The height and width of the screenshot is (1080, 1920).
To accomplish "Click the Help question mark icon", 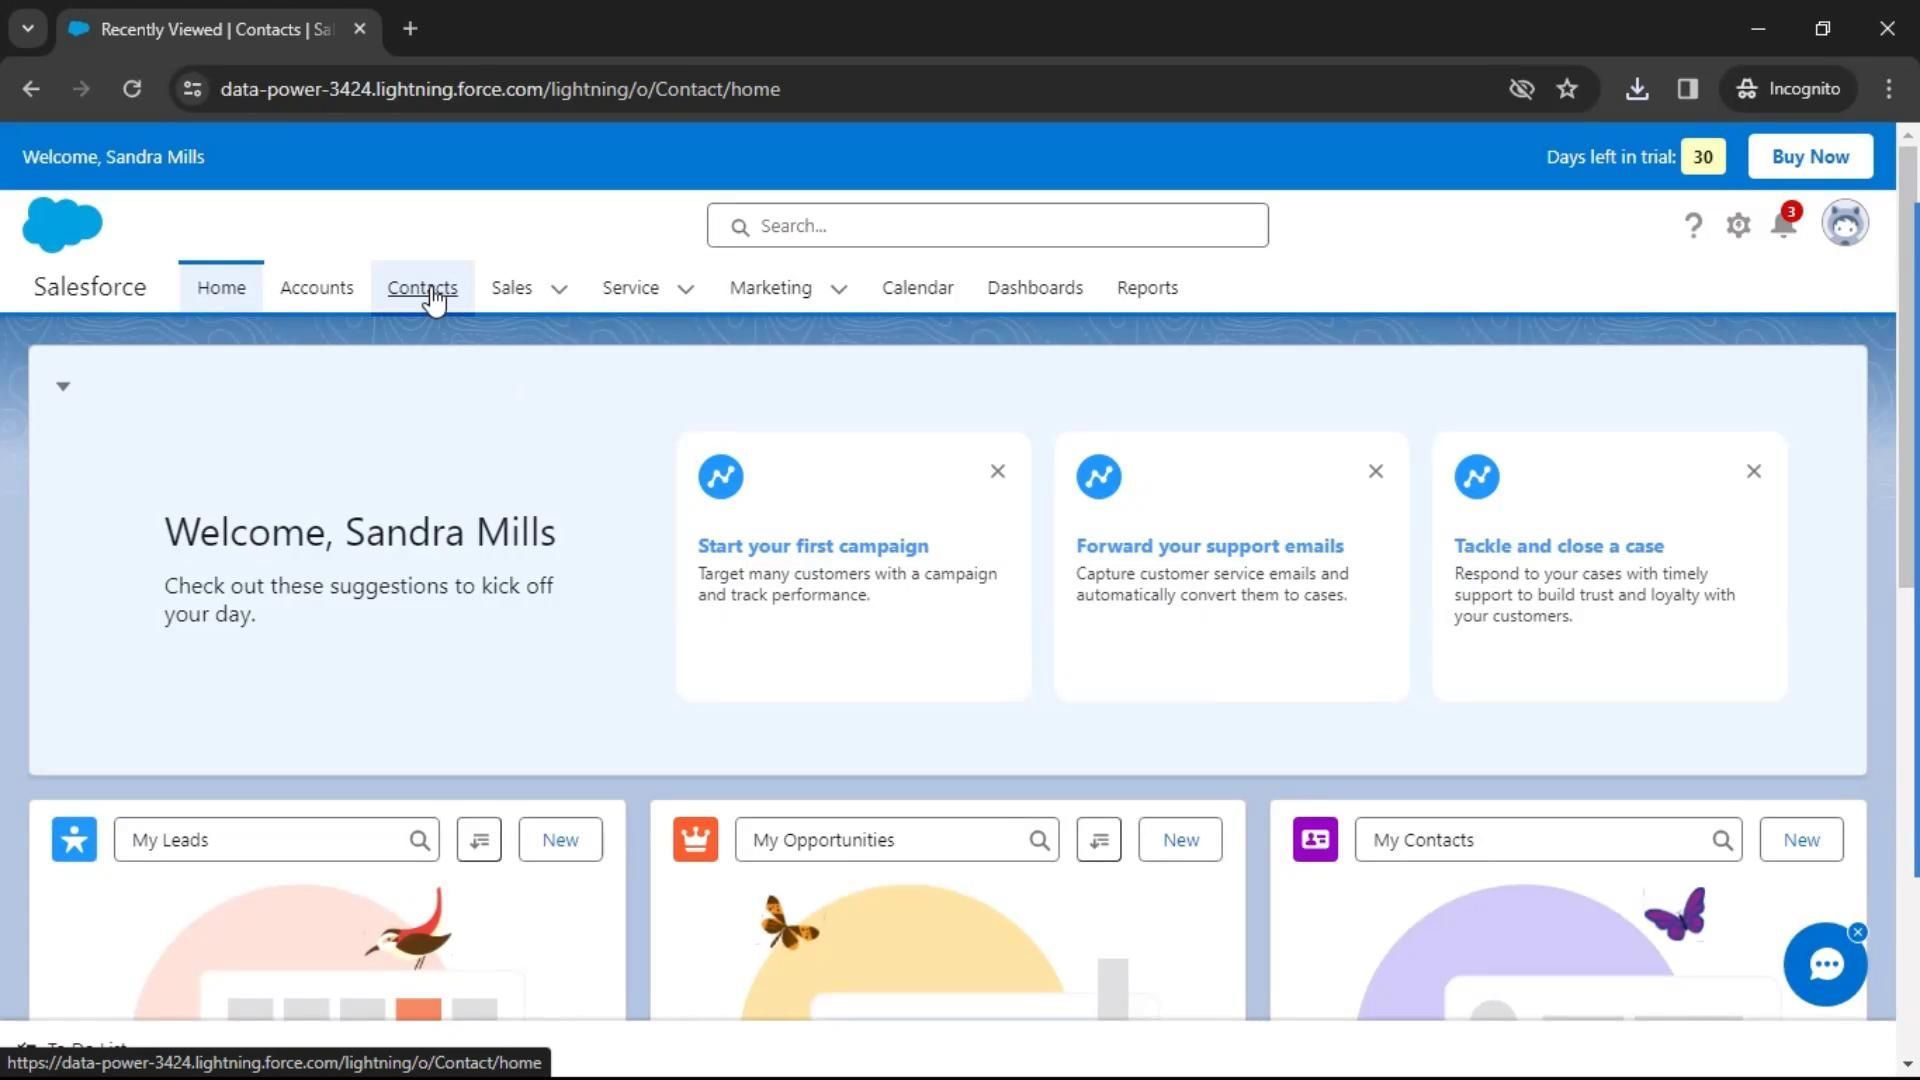I will point(1692,226).
